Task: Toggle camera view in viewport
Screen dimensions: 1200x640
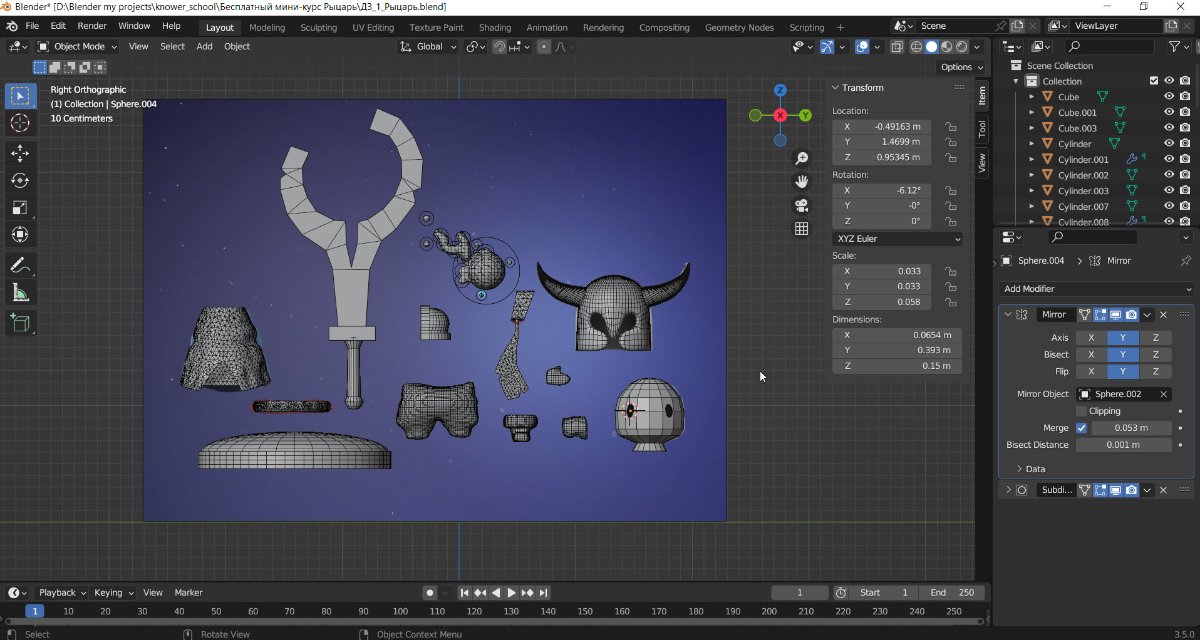Action: click(x=801, y=206)
